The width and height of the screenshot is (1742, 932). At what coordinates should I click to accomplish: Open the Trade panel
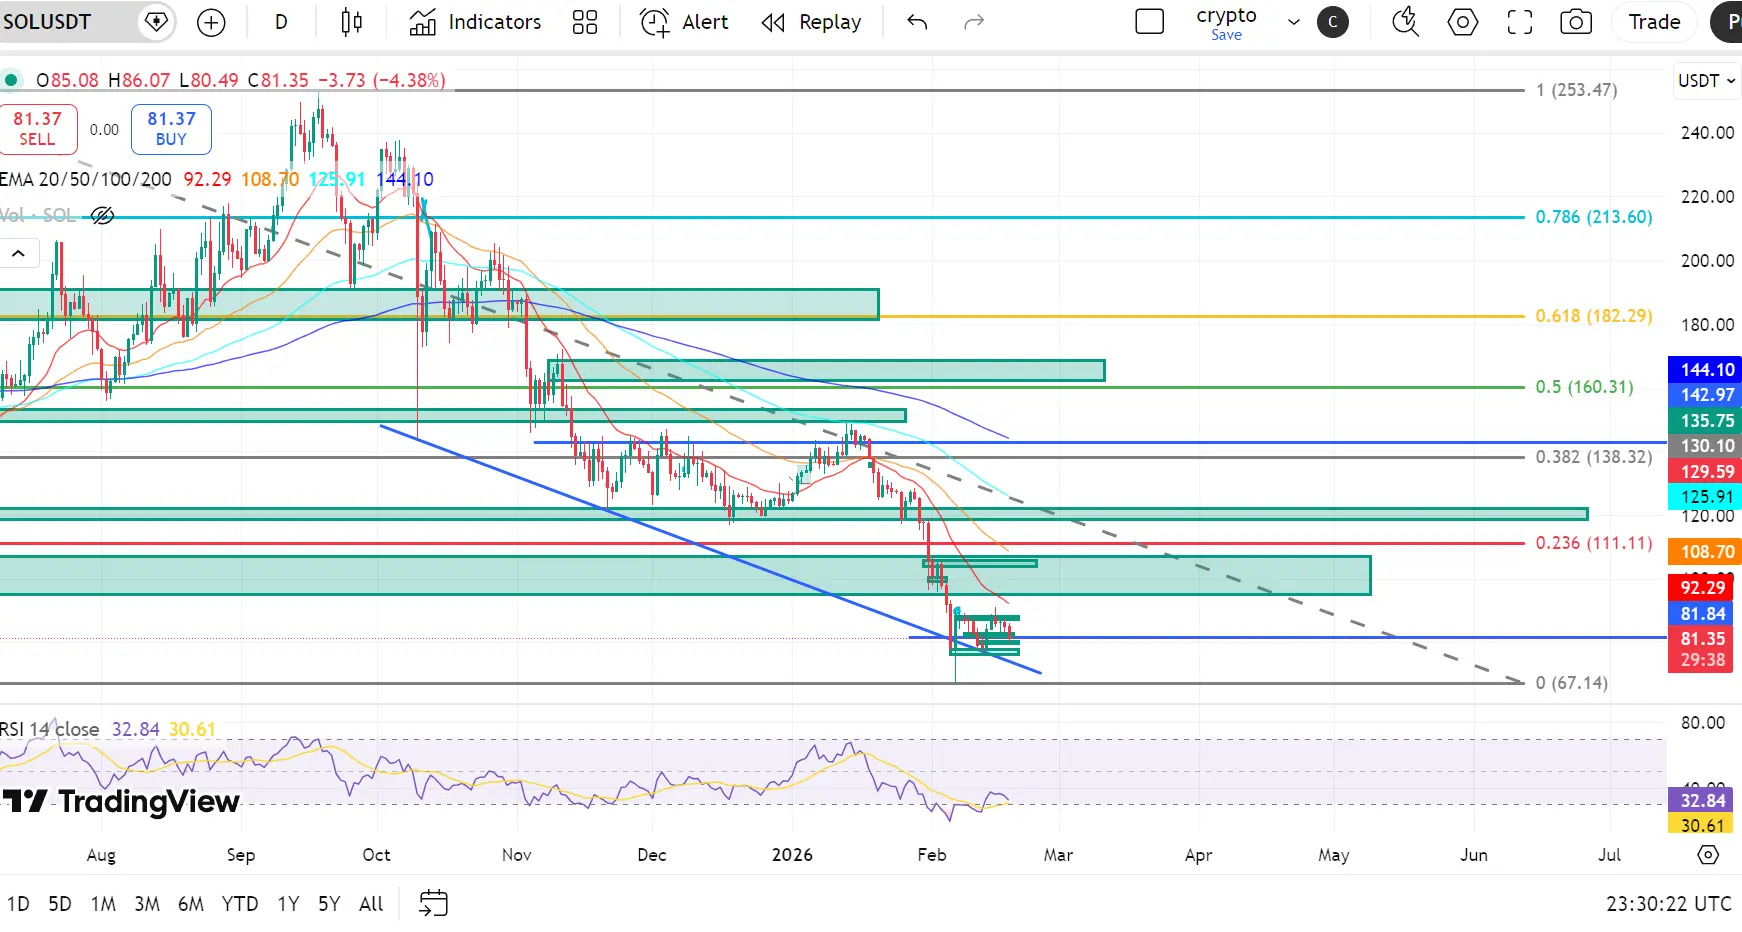(1654, 22)
